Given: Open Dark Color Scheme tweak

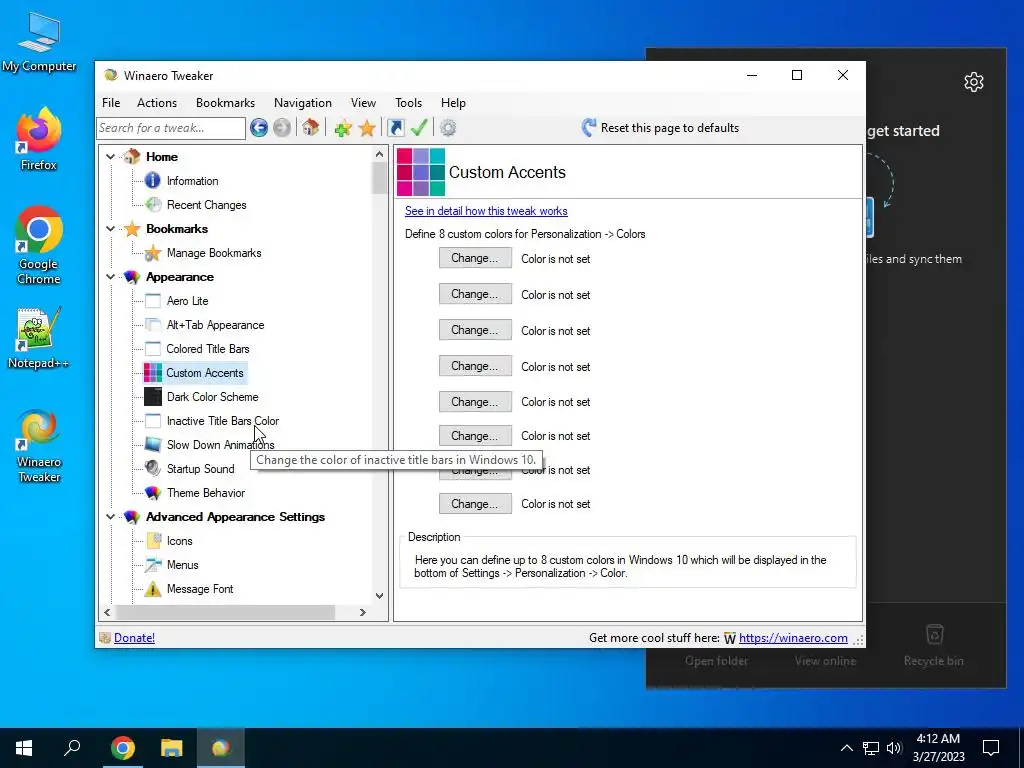Looking at the screenshot, I should [x=212, y=397].
